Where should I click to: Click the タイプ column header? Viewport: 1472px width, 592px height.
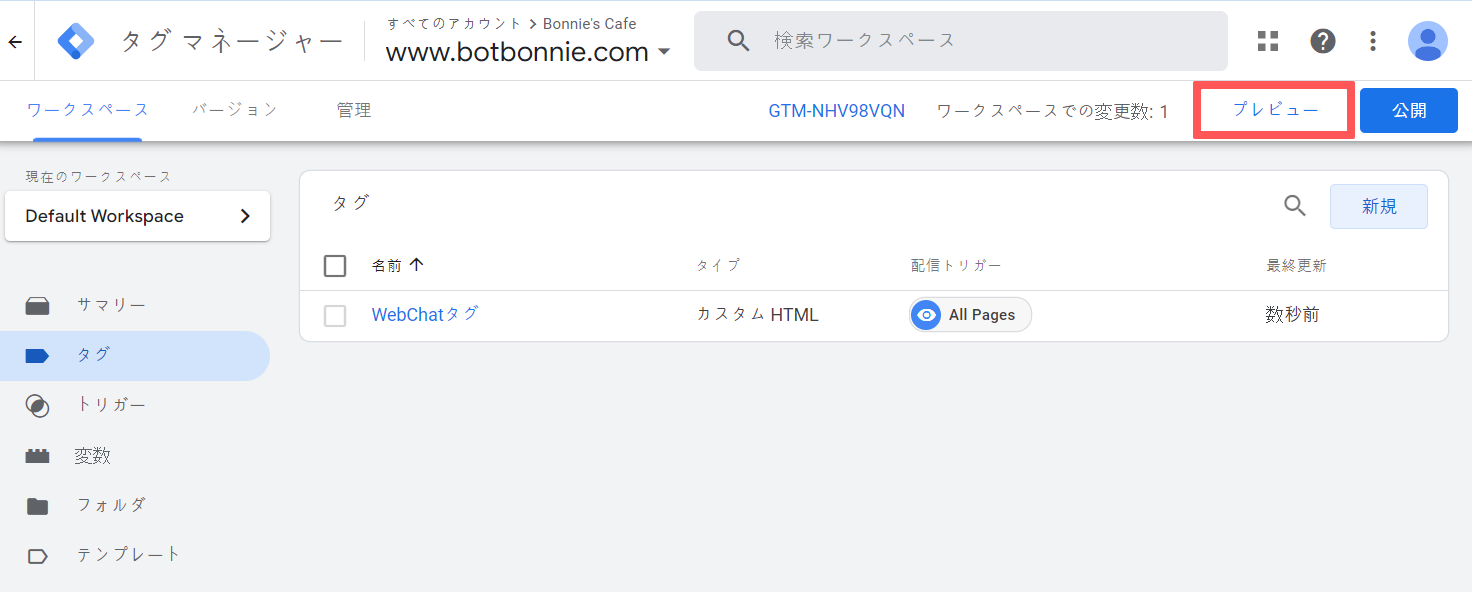click(x=718, y=265)
